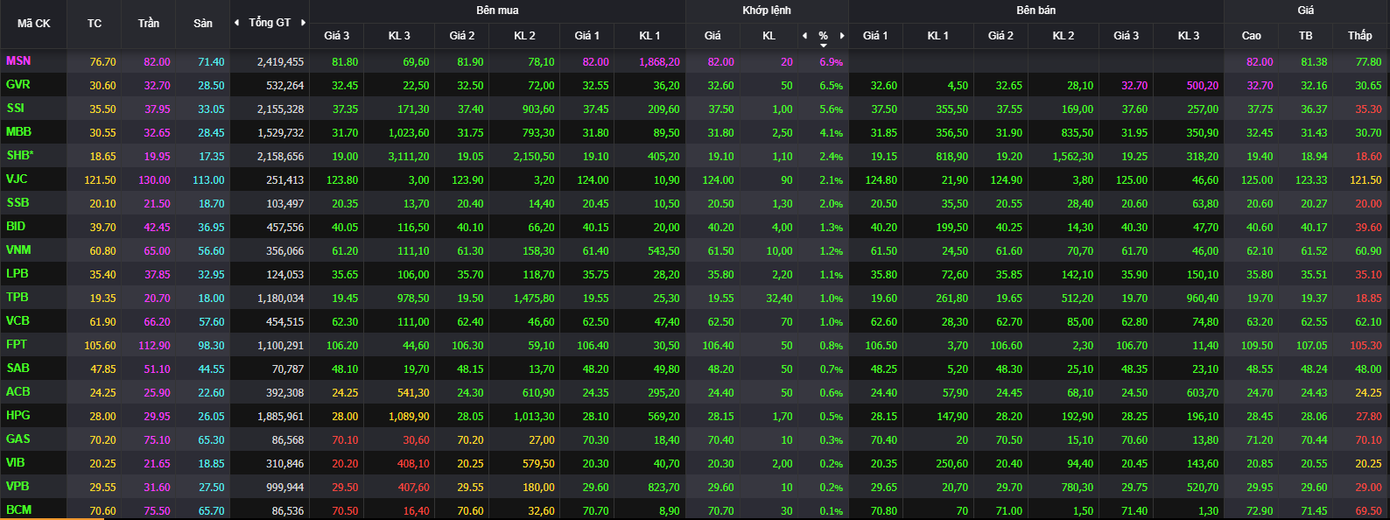
Task: Open the MSN stock symbol
Action: [19, 61]
